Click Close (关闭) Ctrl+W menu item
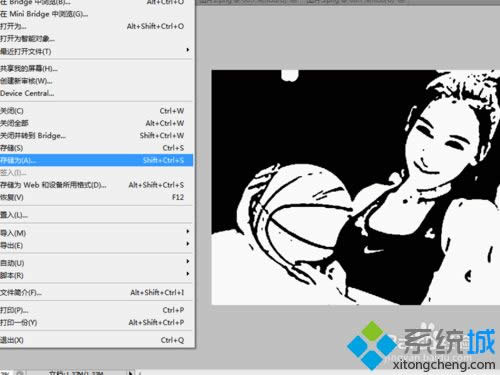 (x=96, y=111)
